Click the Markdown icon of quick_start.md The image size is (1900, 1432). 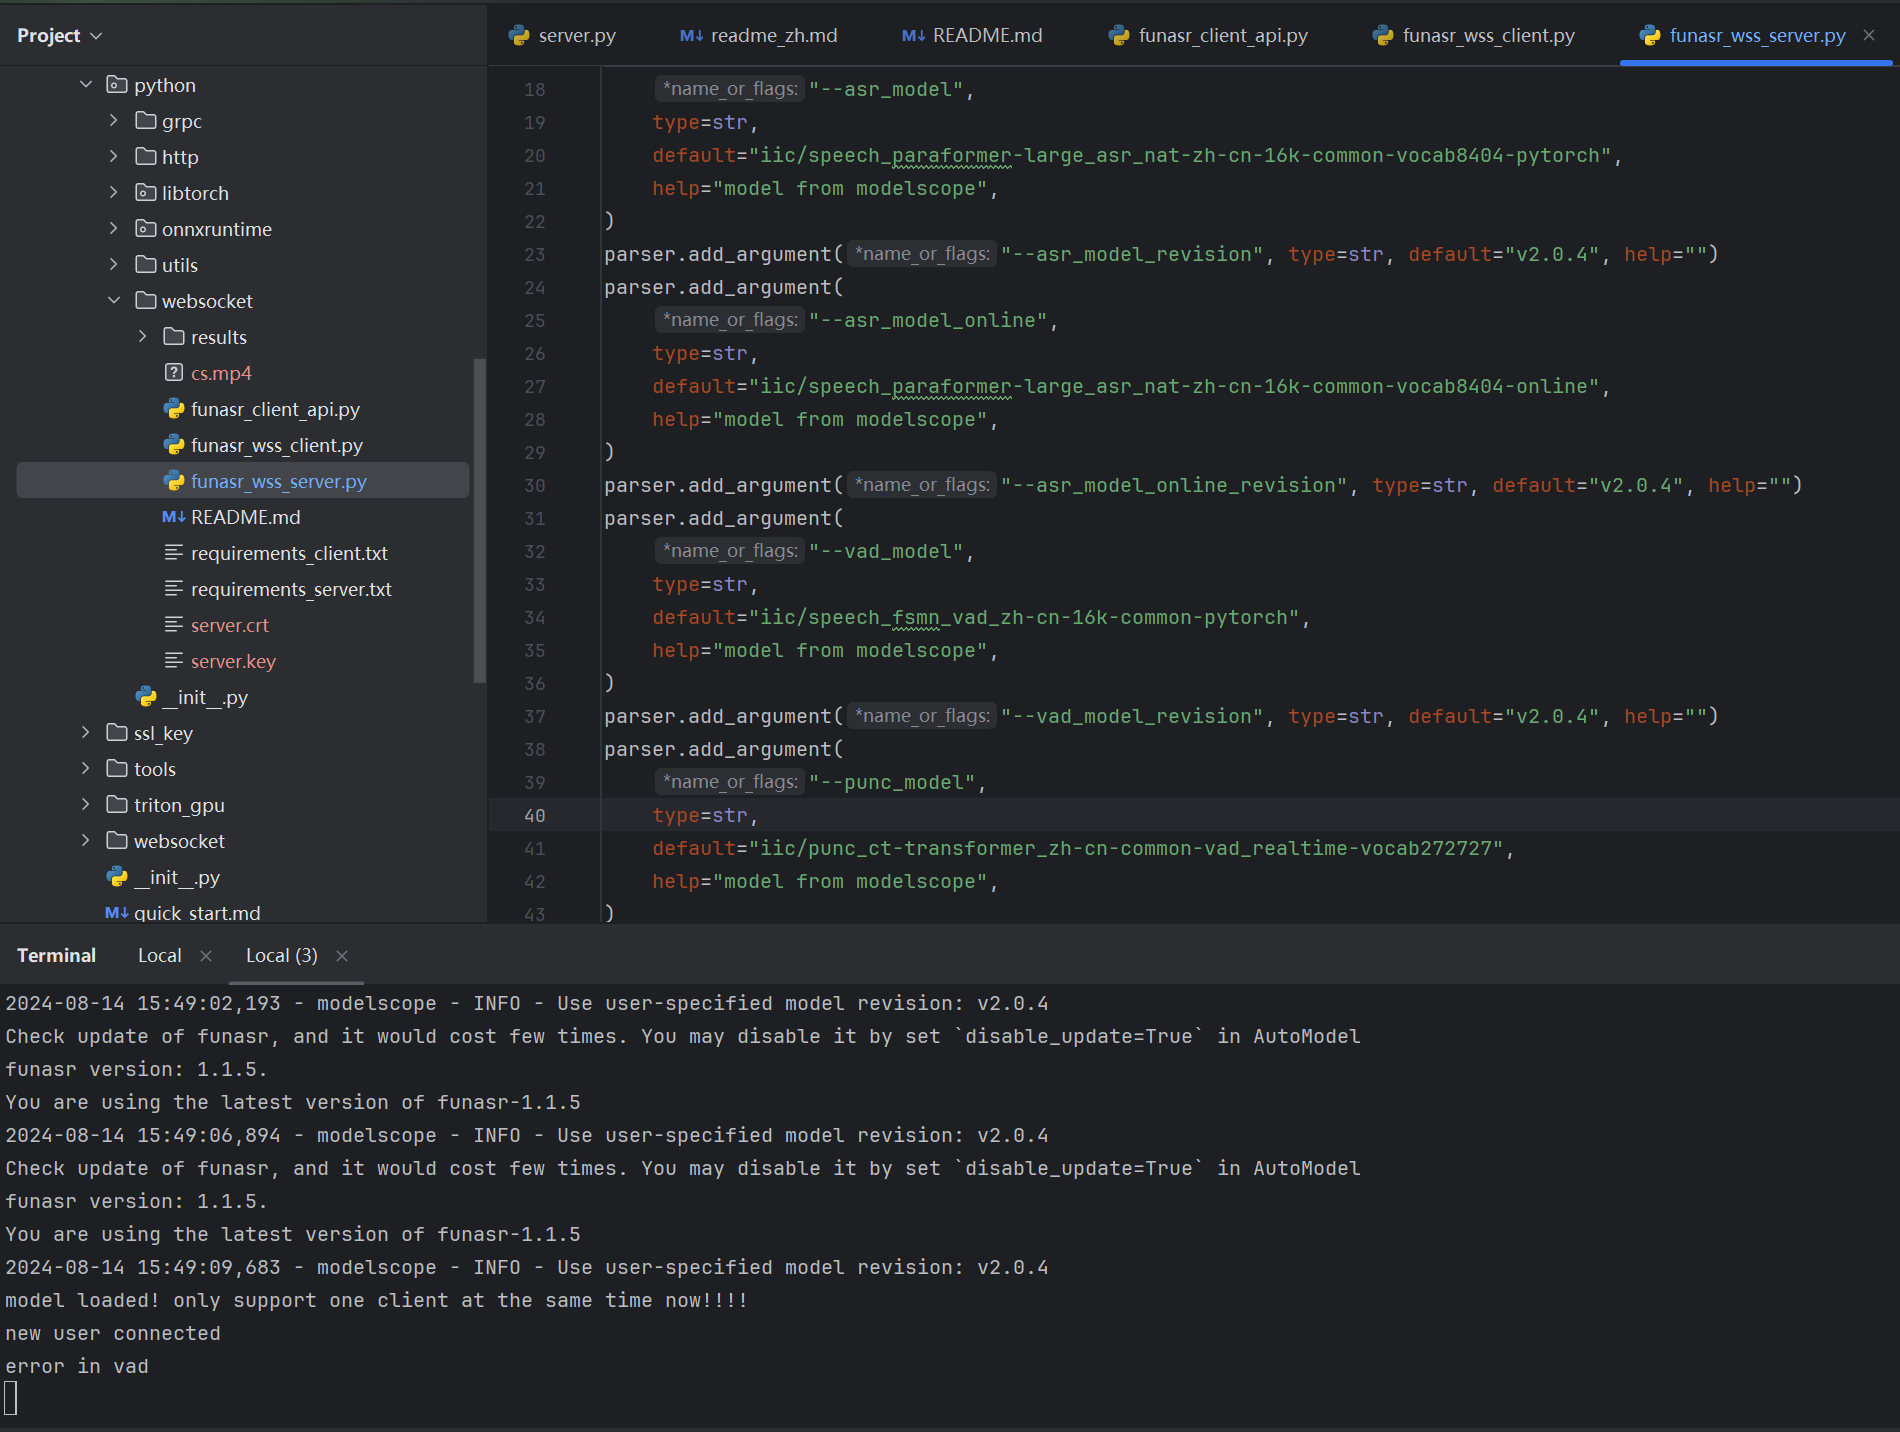pyautogui.click(x=117, y=913)
